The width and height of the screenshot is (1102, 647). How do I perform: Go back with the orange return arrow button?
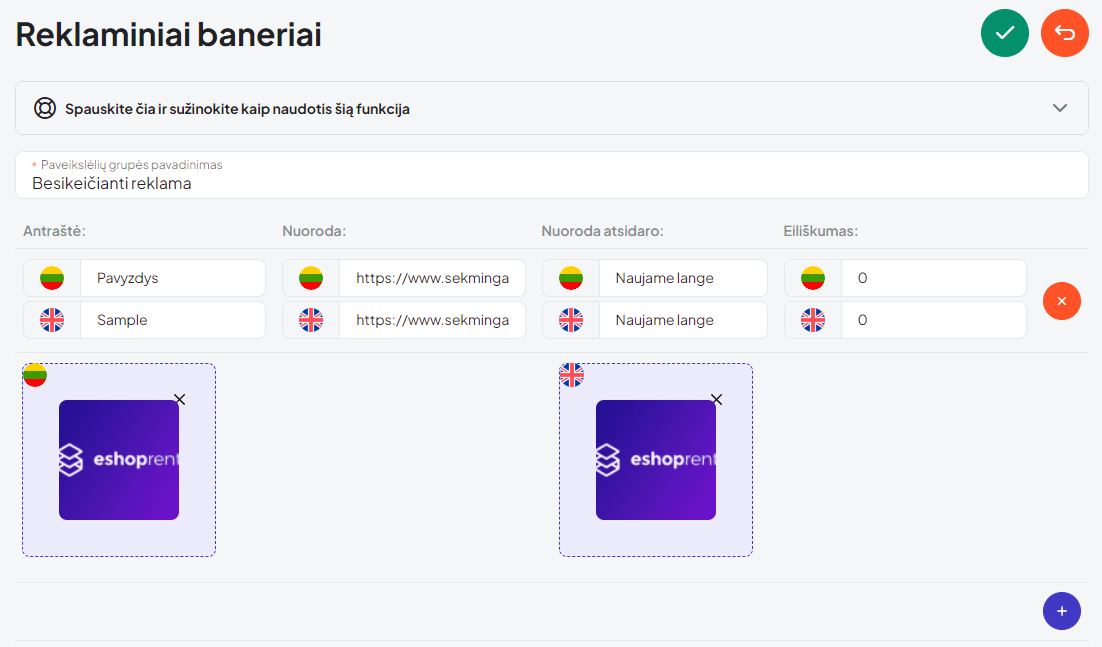[1064, 33]
